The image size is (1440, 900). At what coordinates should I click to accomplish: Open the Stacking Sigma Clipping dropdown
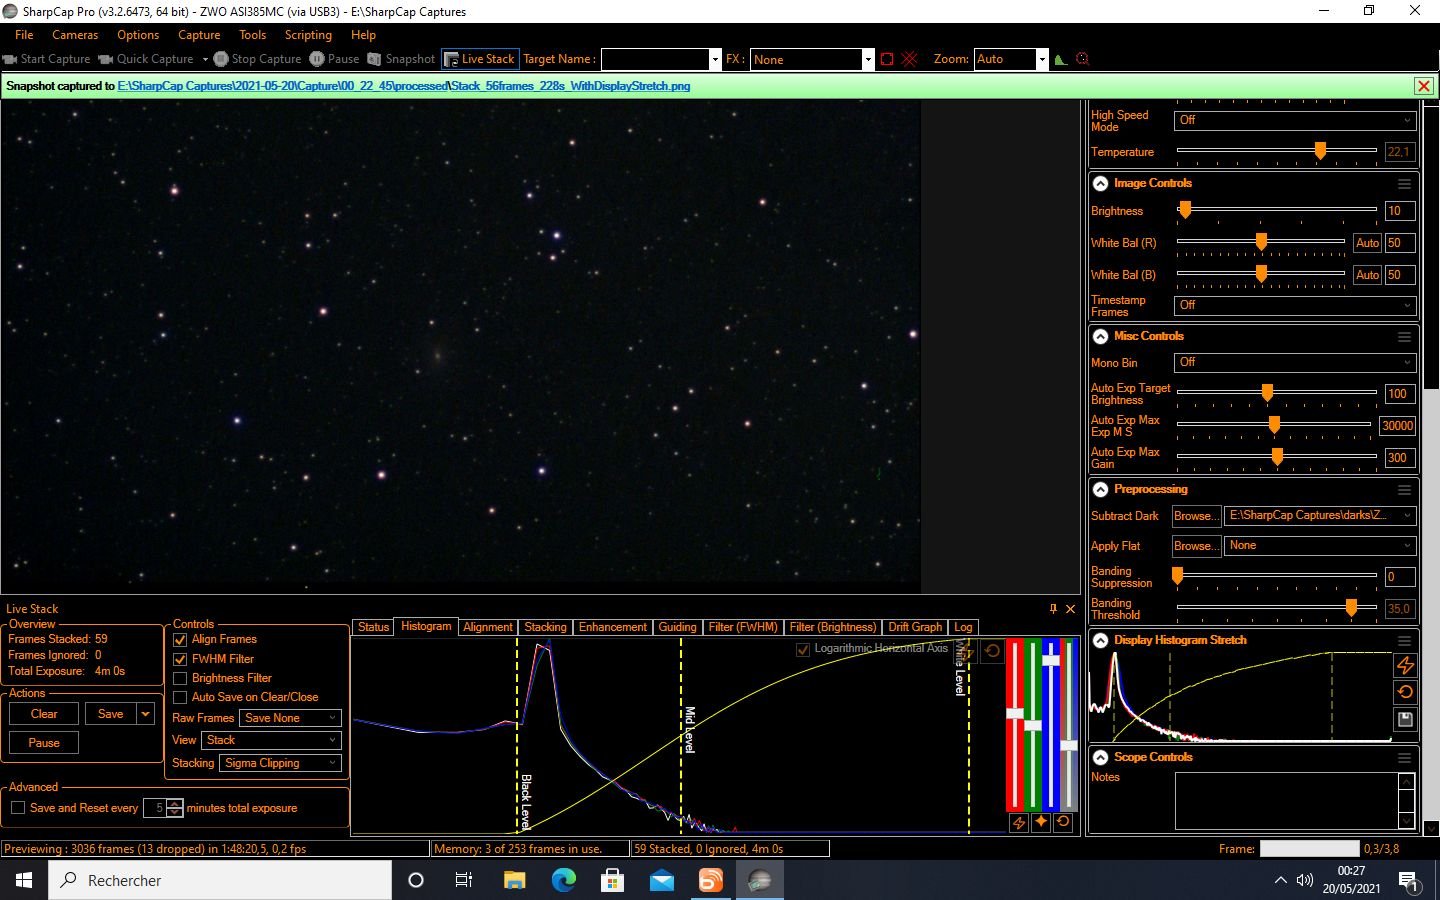tap(280, 763)
